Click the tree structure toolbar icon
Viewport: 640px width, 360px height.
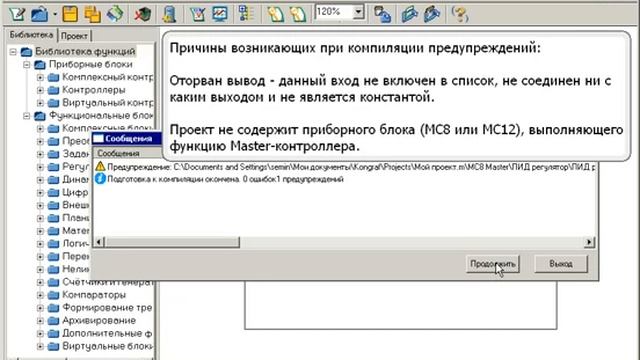[x=246, y=14]
